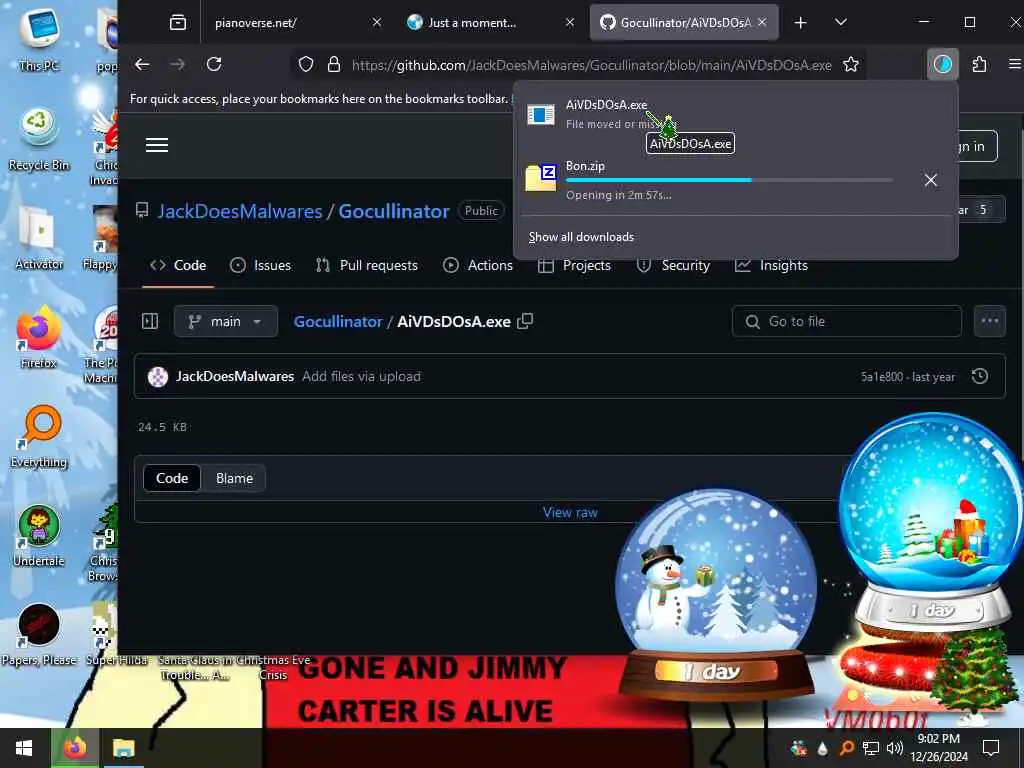This screenshot has width=1024, height=768.
Task: Click the Go to file search field
Action: [x=846, y=321]
